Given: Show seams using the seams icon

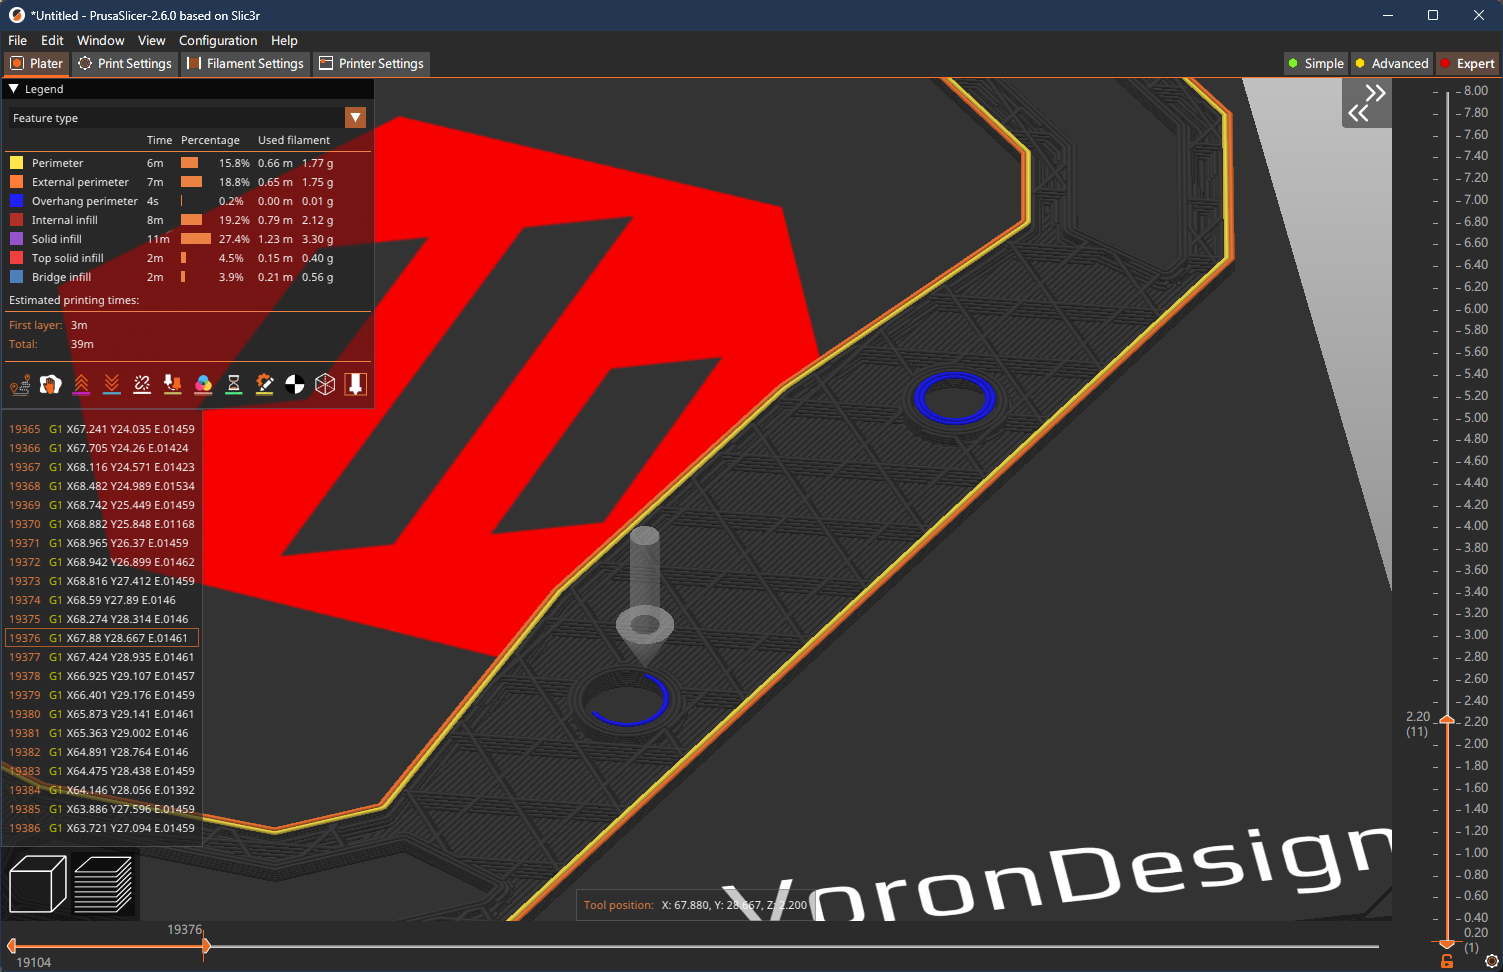Looking at the screenshot, I should [x=142, y=384].
